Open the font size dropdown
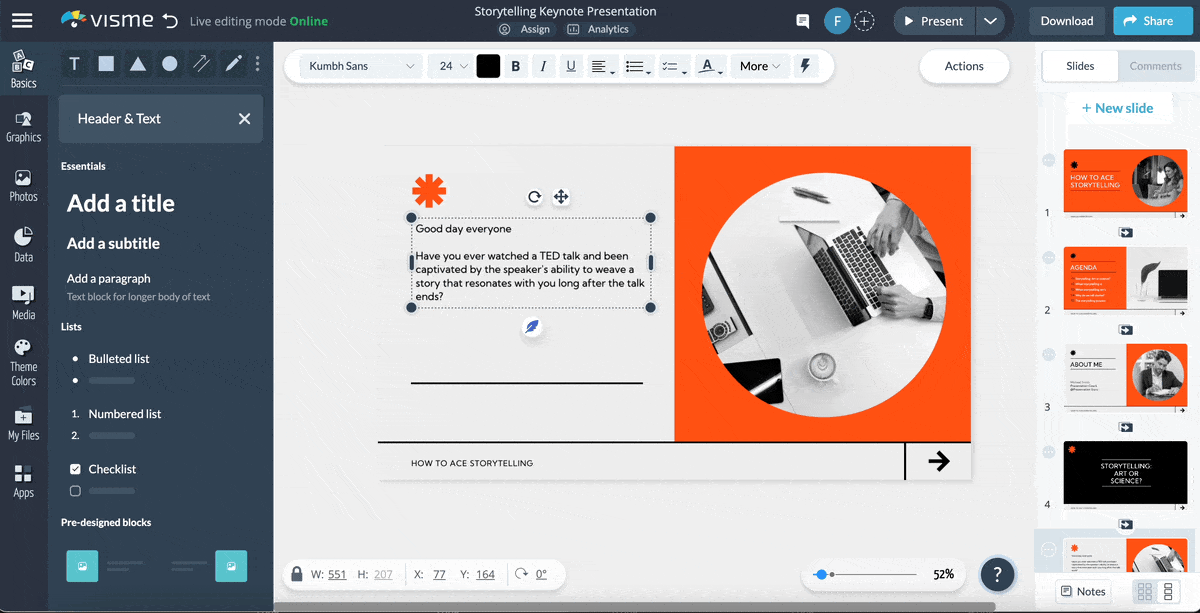The image size is (1200, 613). pyautogui.click(x=450, y=65)
